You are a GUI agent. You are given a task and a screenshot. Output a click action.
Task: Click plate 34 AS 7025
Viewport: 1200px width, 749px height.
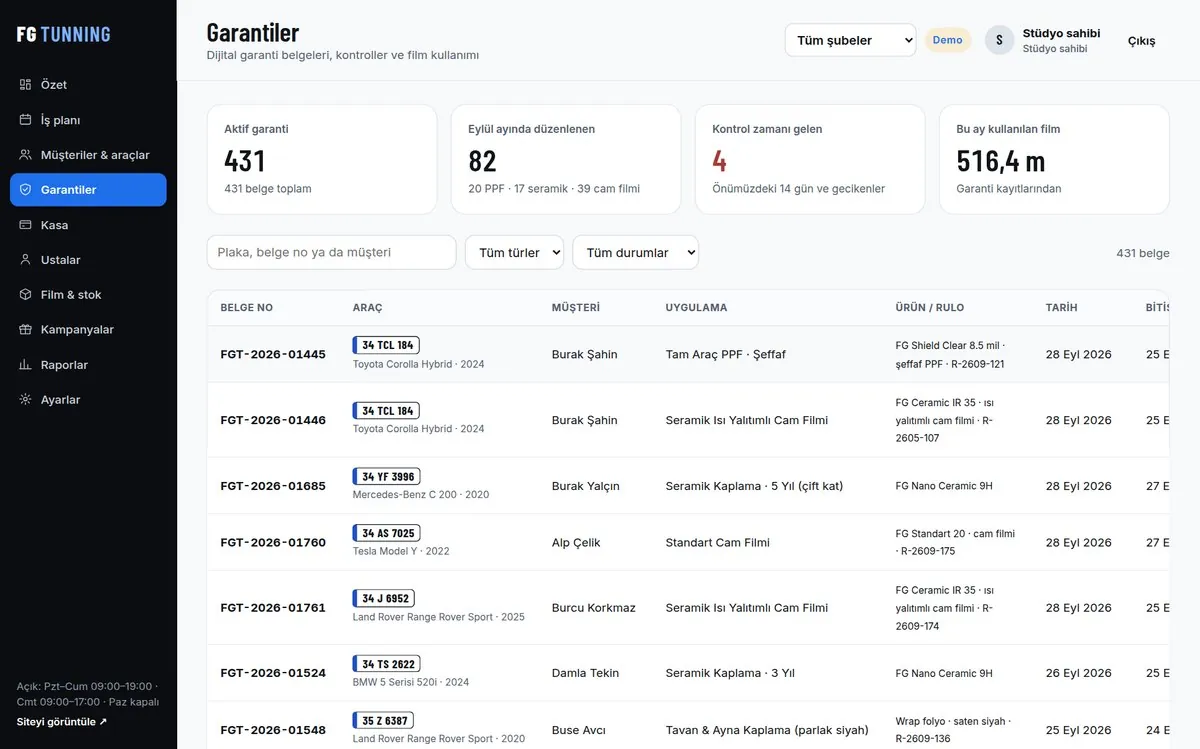tap(387, 533)
